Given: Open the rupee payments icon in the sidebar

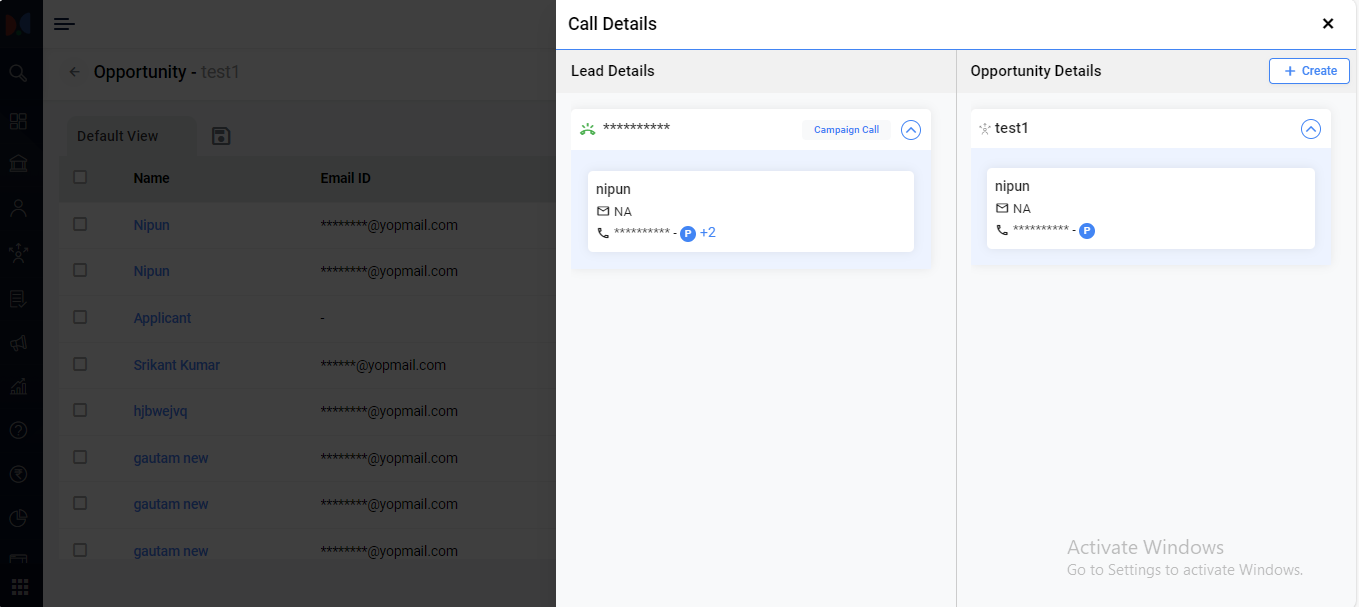Looking at the screenshot, I should click(x=18, y=474).
